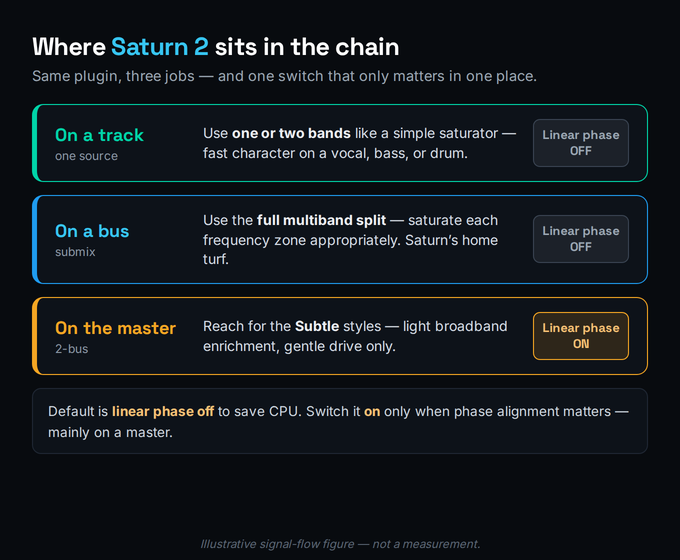Select the 'On the master' heading
Image resolution: width=680 pixels, height=560 pixels.
coord(115,328)
